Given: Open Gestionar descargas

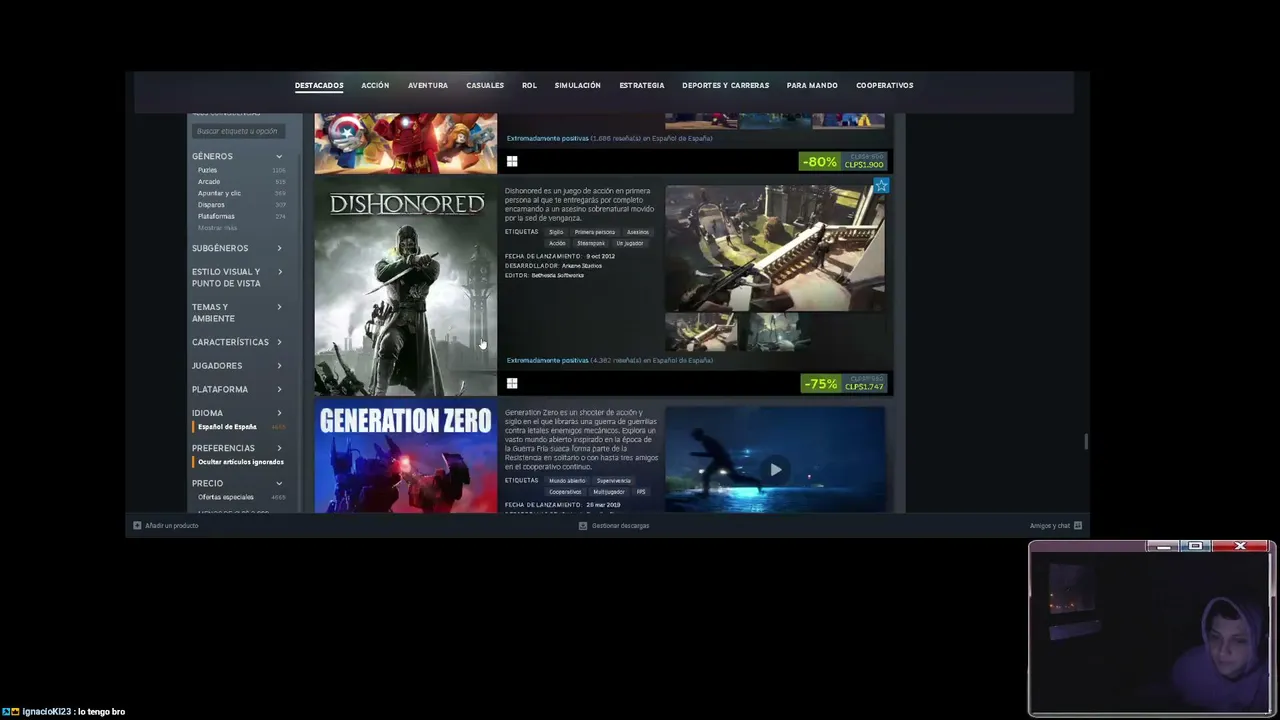Looking at the screenshot, I should [x=620, y=525].
